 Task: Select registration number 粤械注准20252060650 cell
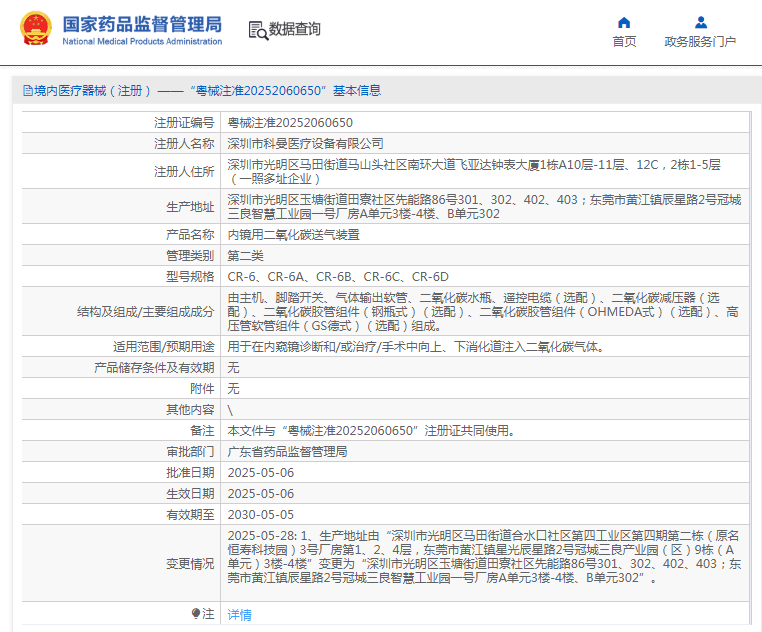(x=290, y=123)
